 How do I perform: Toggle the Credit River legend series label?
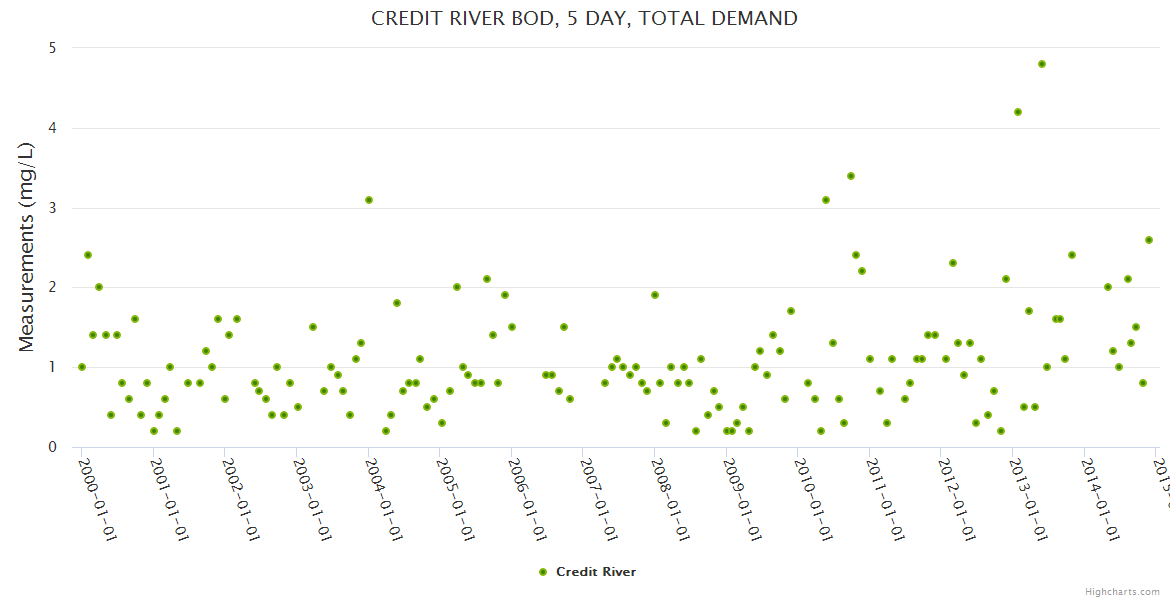coord(595,572)
